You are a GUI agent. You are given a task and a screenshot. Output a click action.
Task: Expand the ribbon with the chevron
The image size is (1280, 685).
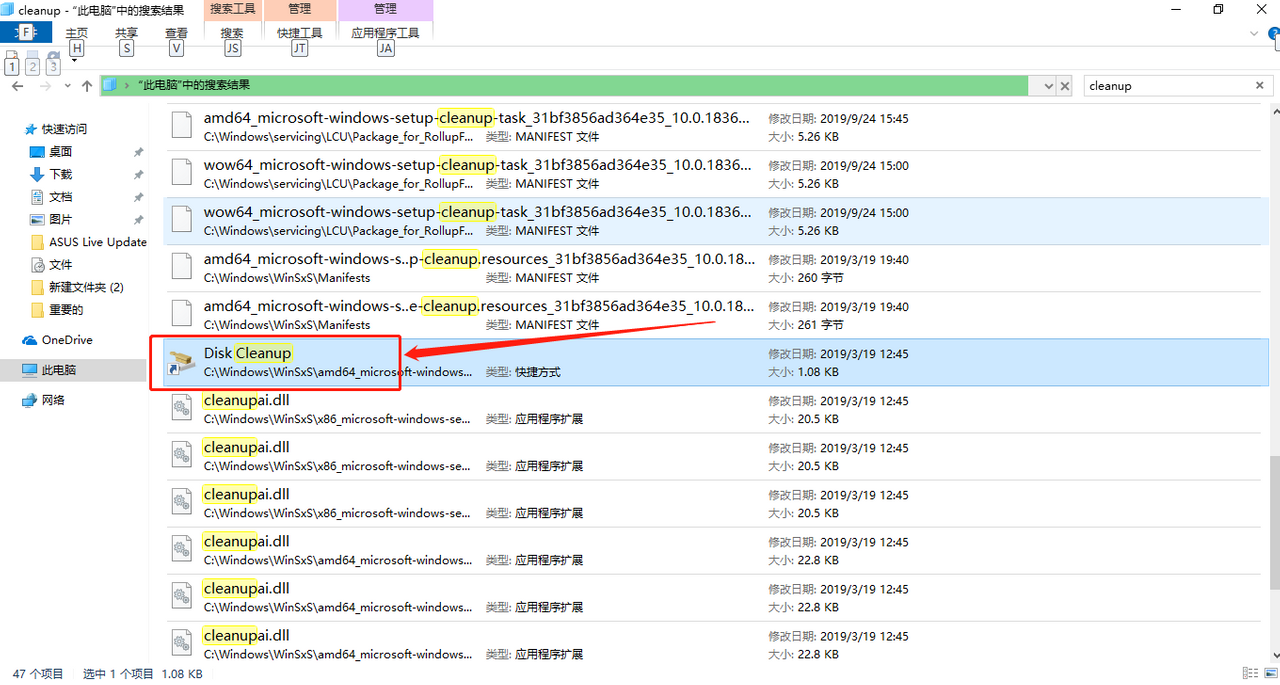pyautogui.click(x=1255, y=33)
